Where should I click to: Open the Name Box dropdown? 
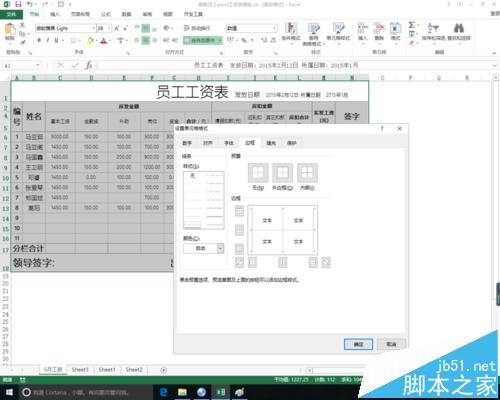click(38, 65)
